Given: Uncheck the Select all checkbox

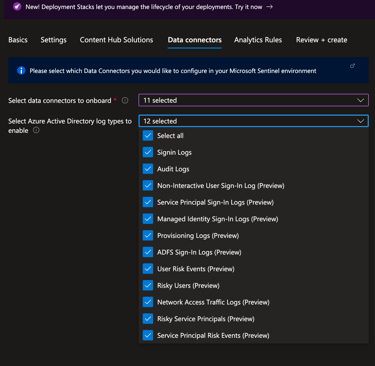Looking at the screenshot, I should click(x=148, y=136).
